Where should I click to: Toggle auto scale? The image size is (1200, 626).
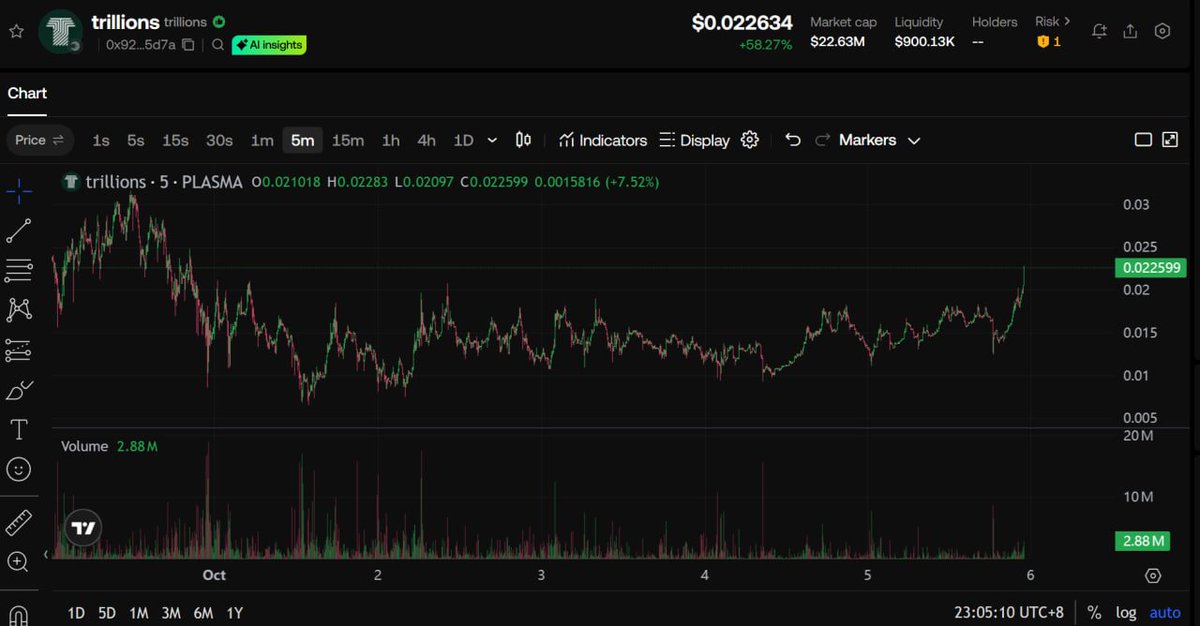coord(1165,612)
